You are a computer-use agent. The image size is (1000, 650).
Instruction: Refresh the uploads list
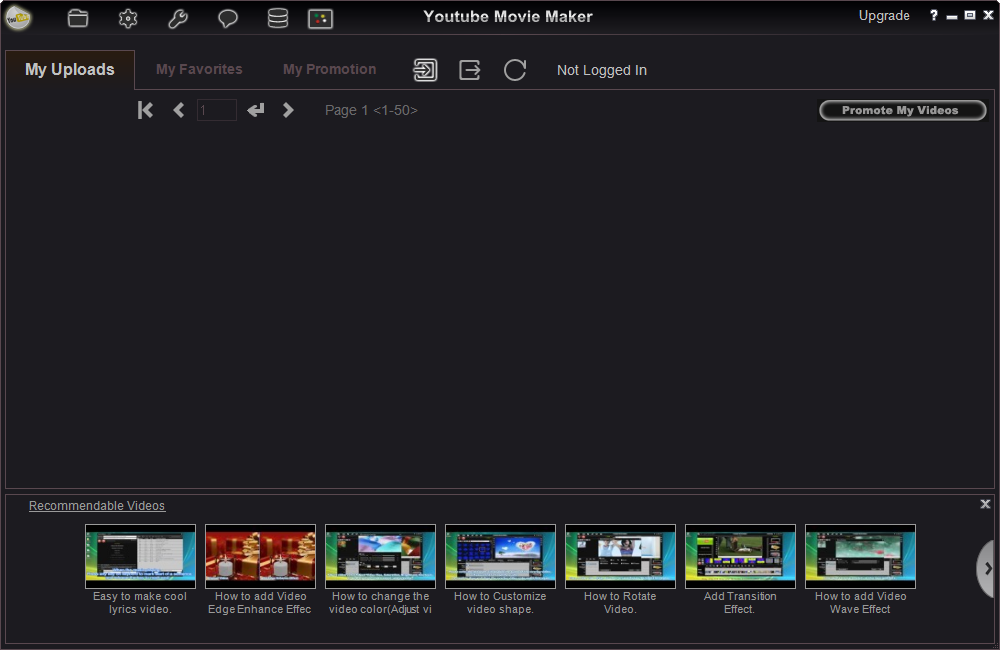(x=515, y=70)
